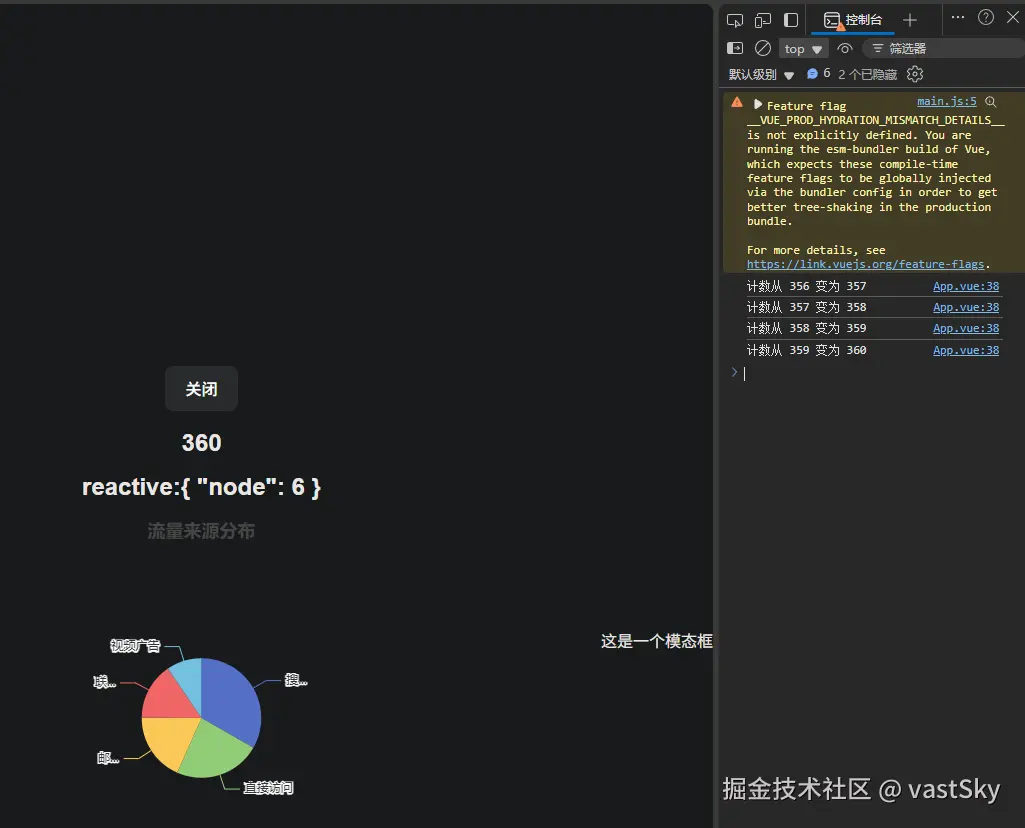Click the warning triangle icon in console
This screenshot has height=828, width=1025.
coord(737,103)
